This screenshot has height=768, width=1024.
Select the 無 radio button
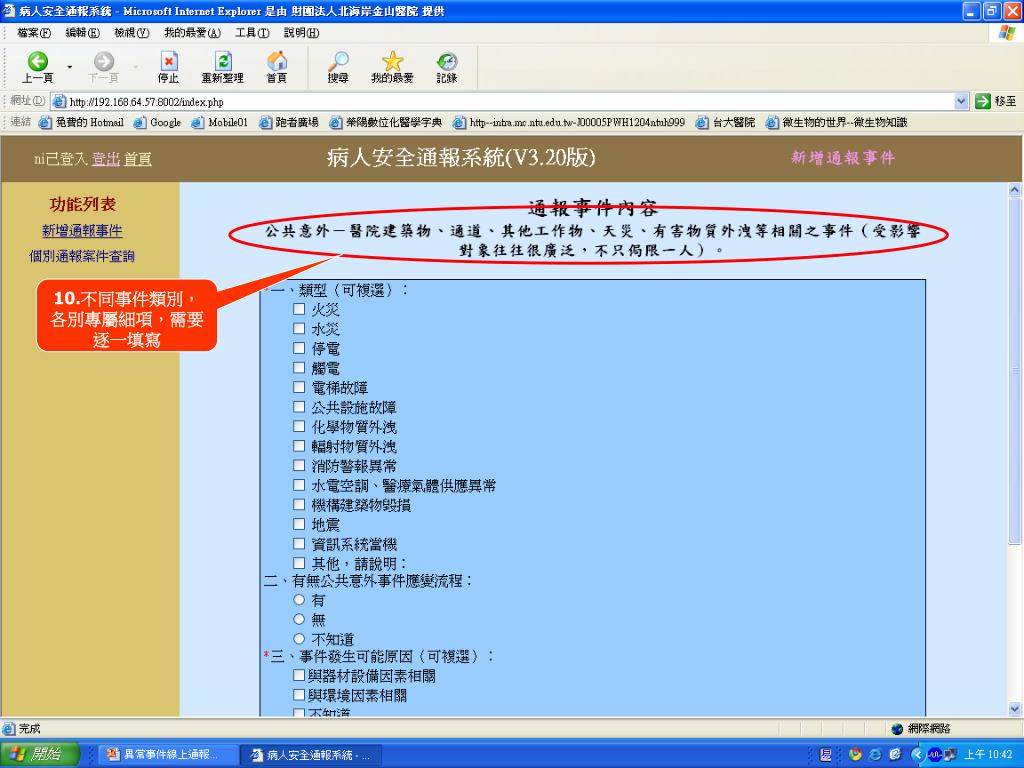tap(299, 619)
